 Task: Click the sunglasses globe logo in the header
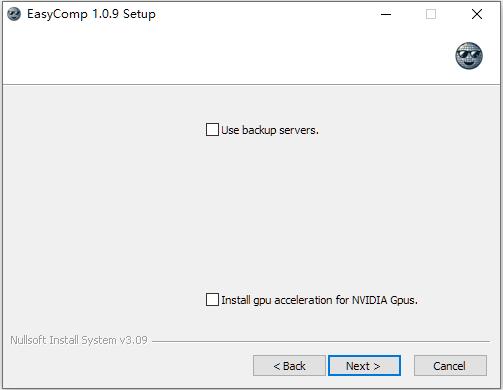click(469, 56)
